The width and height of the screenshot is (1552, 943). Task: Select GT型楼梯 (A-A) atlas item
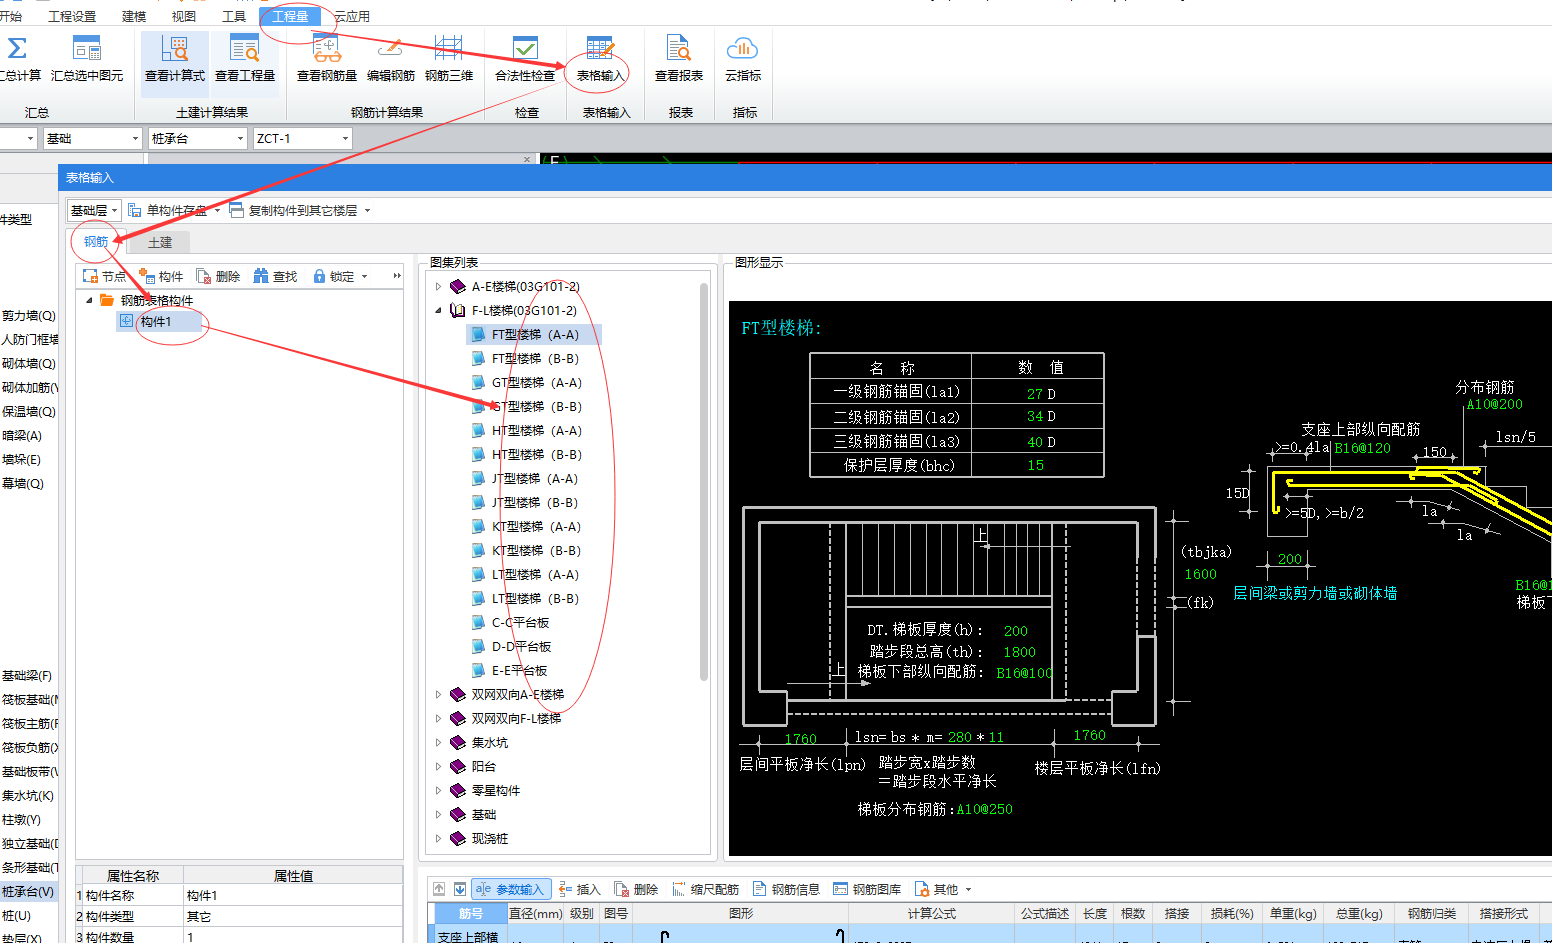[x=536, y=382]
